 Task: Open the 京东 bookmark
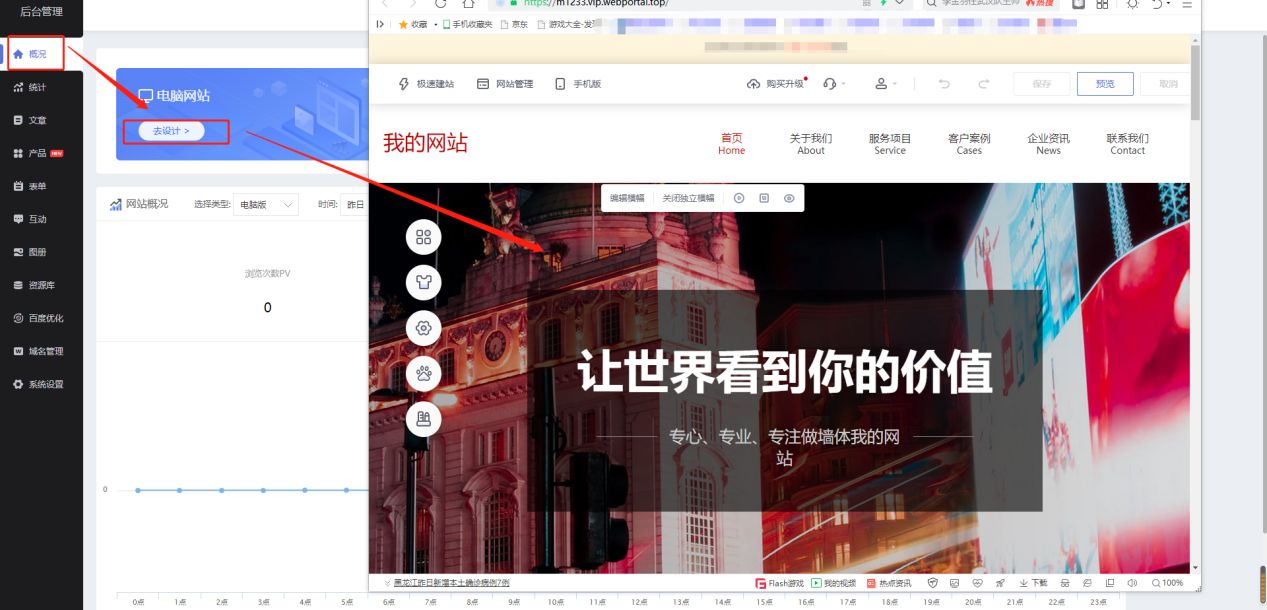click(514, 24)
